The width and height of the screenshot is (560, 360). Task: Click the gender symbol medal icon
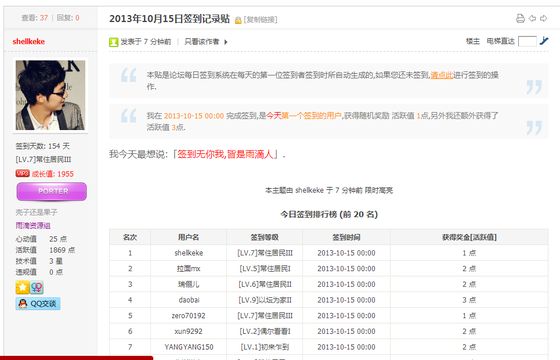[36, 287]
